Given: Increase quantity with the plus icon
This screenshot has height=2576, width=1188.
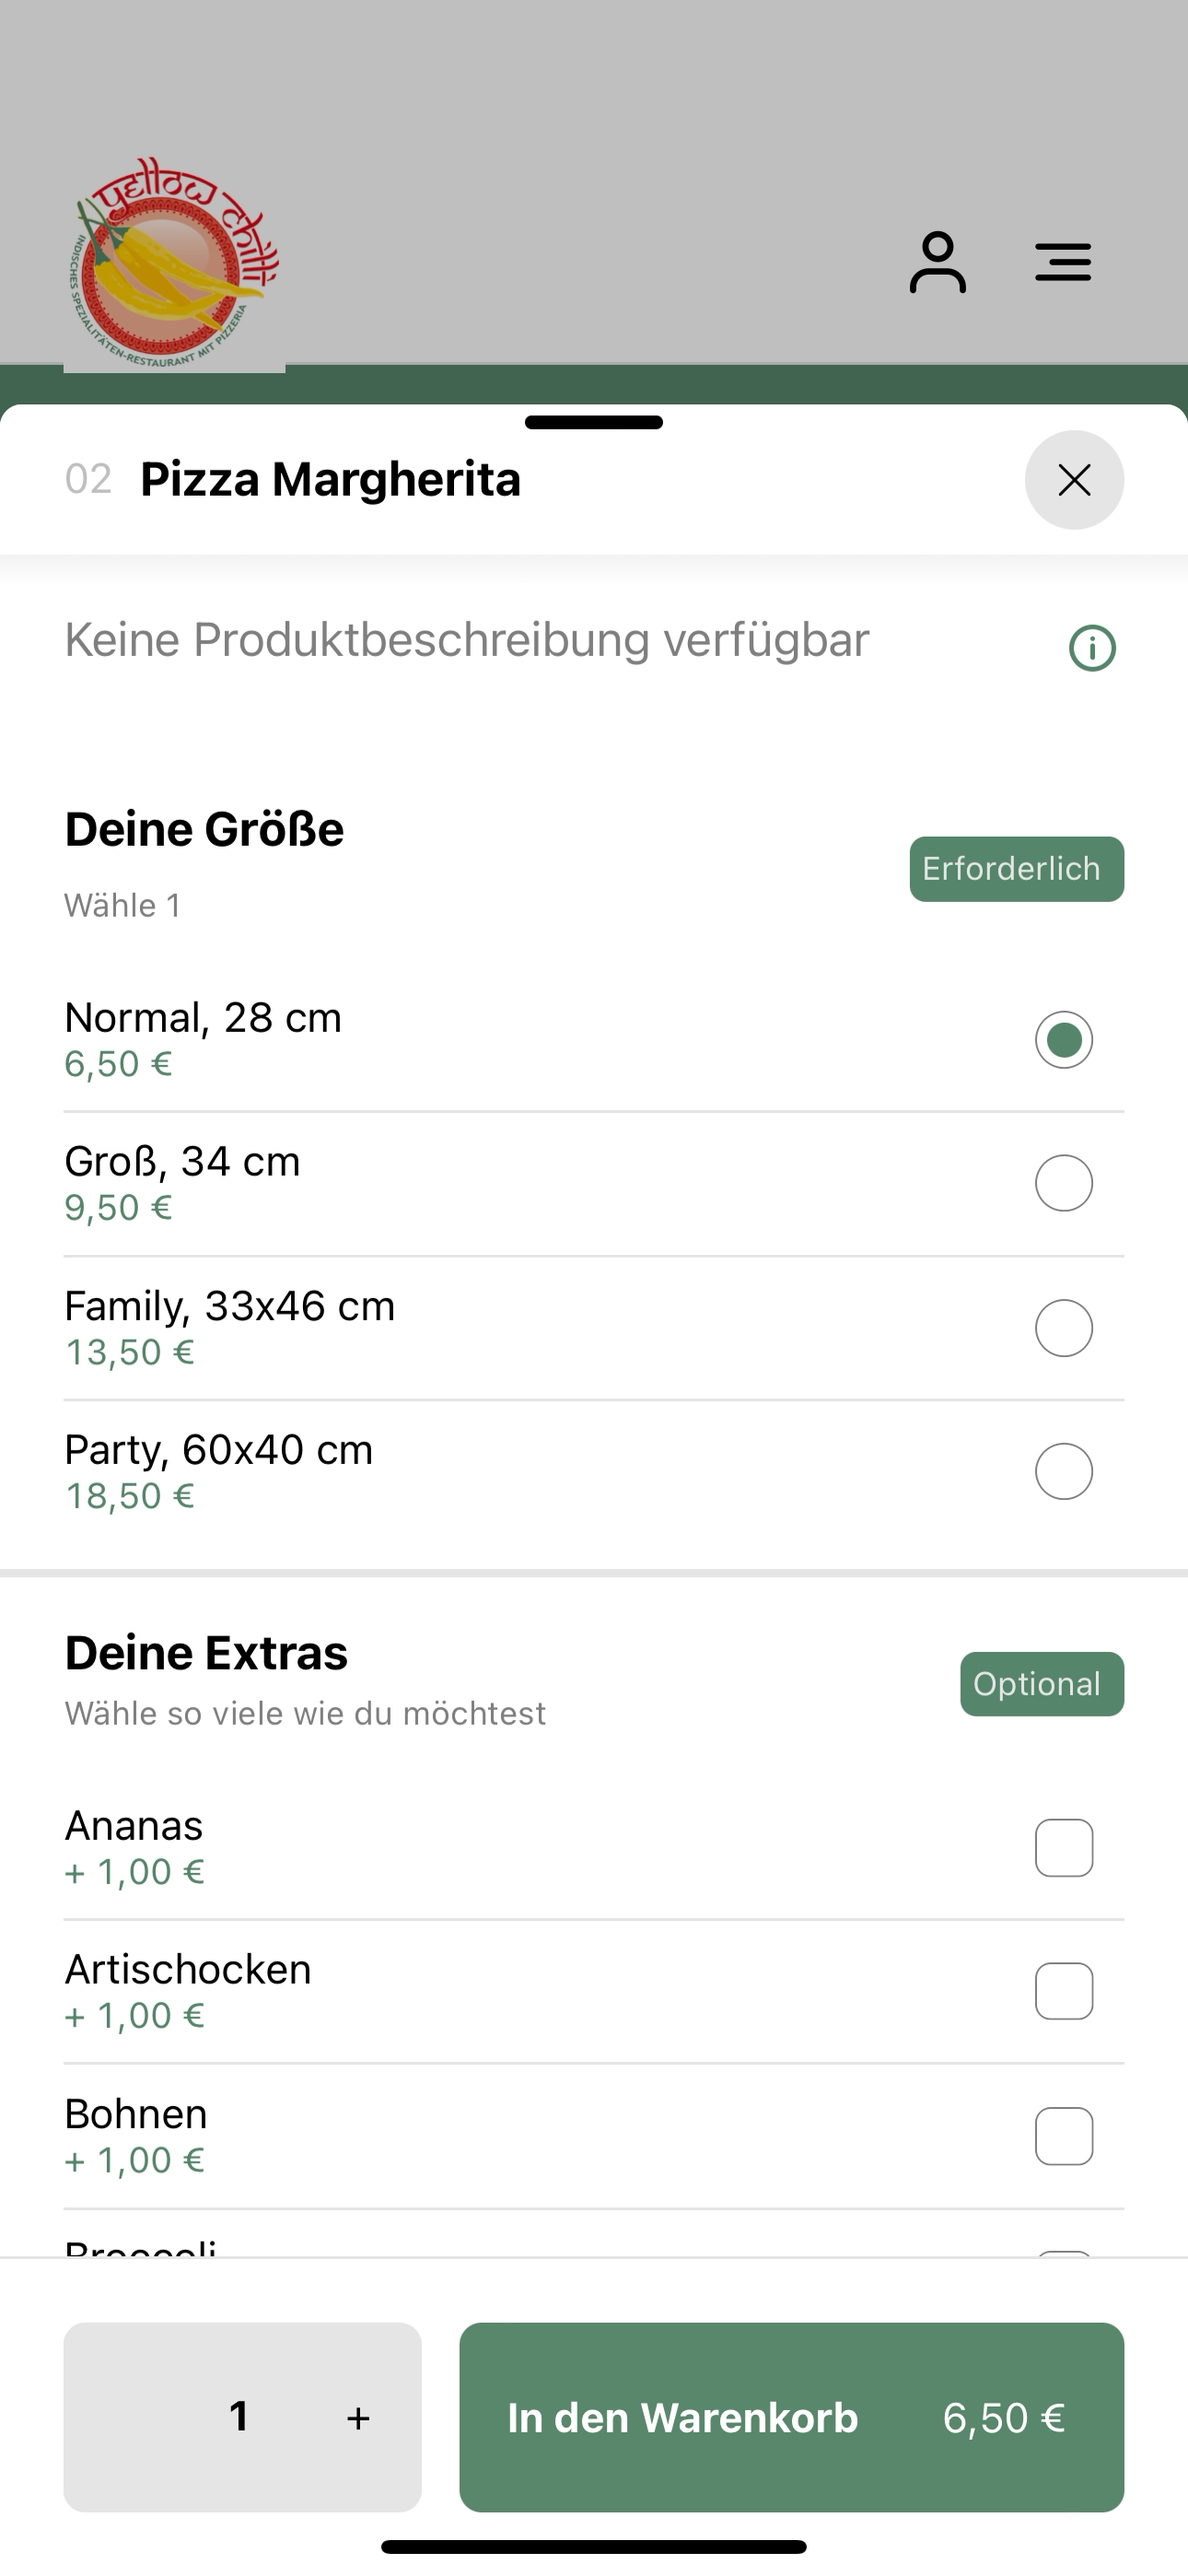Looking at the screenshot, I should [x=358, y=2418].
